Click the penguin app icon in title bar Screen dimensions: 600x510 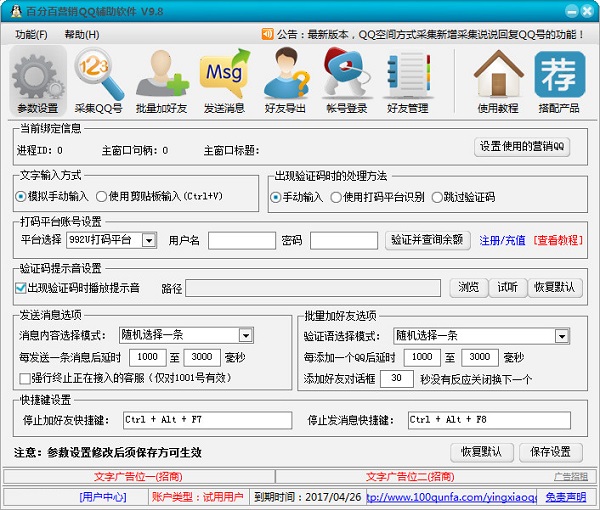tap(16, 11)
